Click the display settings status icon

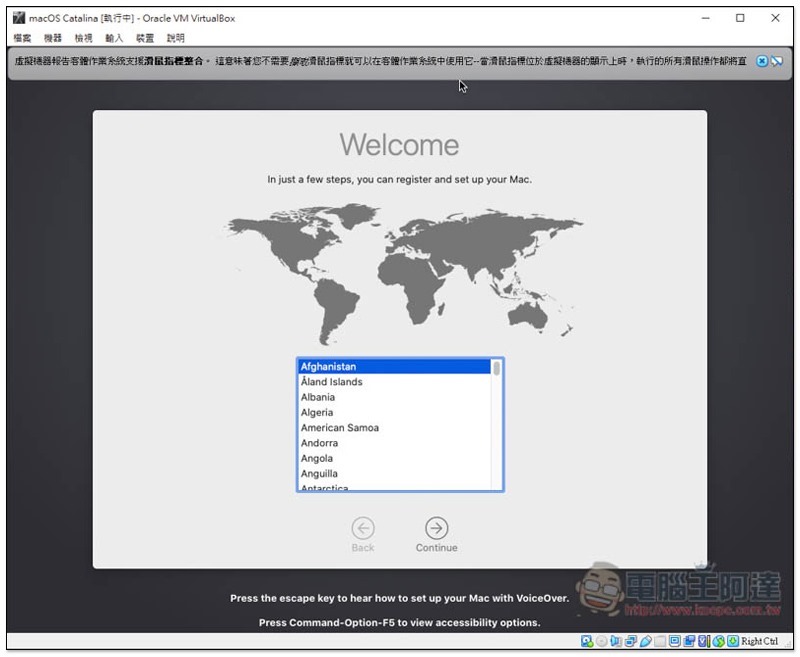(674, 641)
